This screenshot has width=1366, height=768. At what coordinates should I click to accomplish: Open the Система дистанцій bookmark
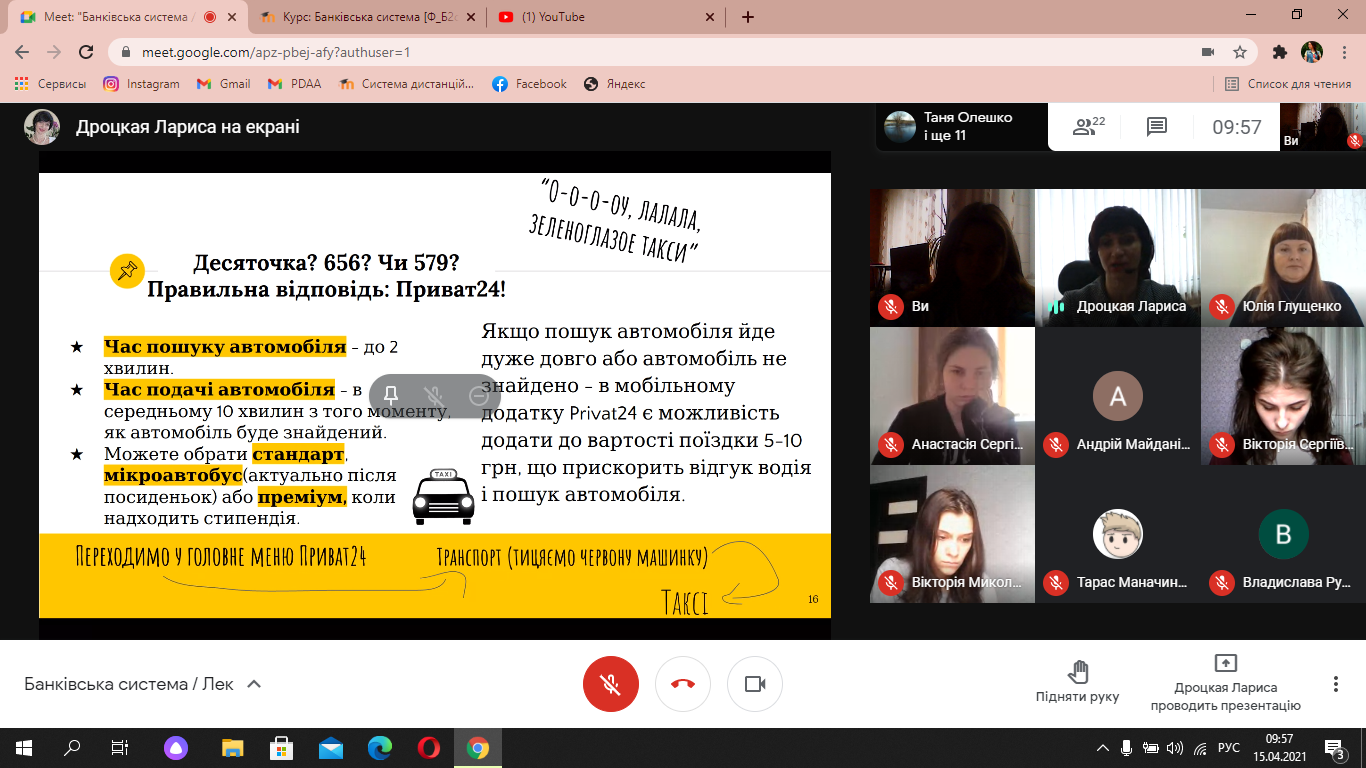406,84
